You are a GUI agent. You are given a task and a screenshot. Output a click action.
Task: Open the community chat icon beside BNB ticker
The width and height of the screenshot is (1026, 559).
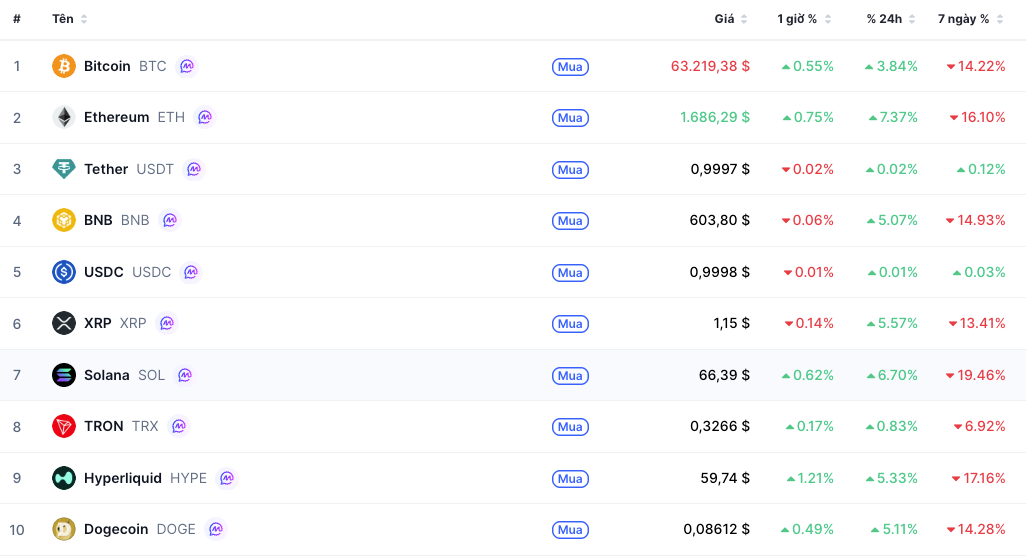[169, 220]
